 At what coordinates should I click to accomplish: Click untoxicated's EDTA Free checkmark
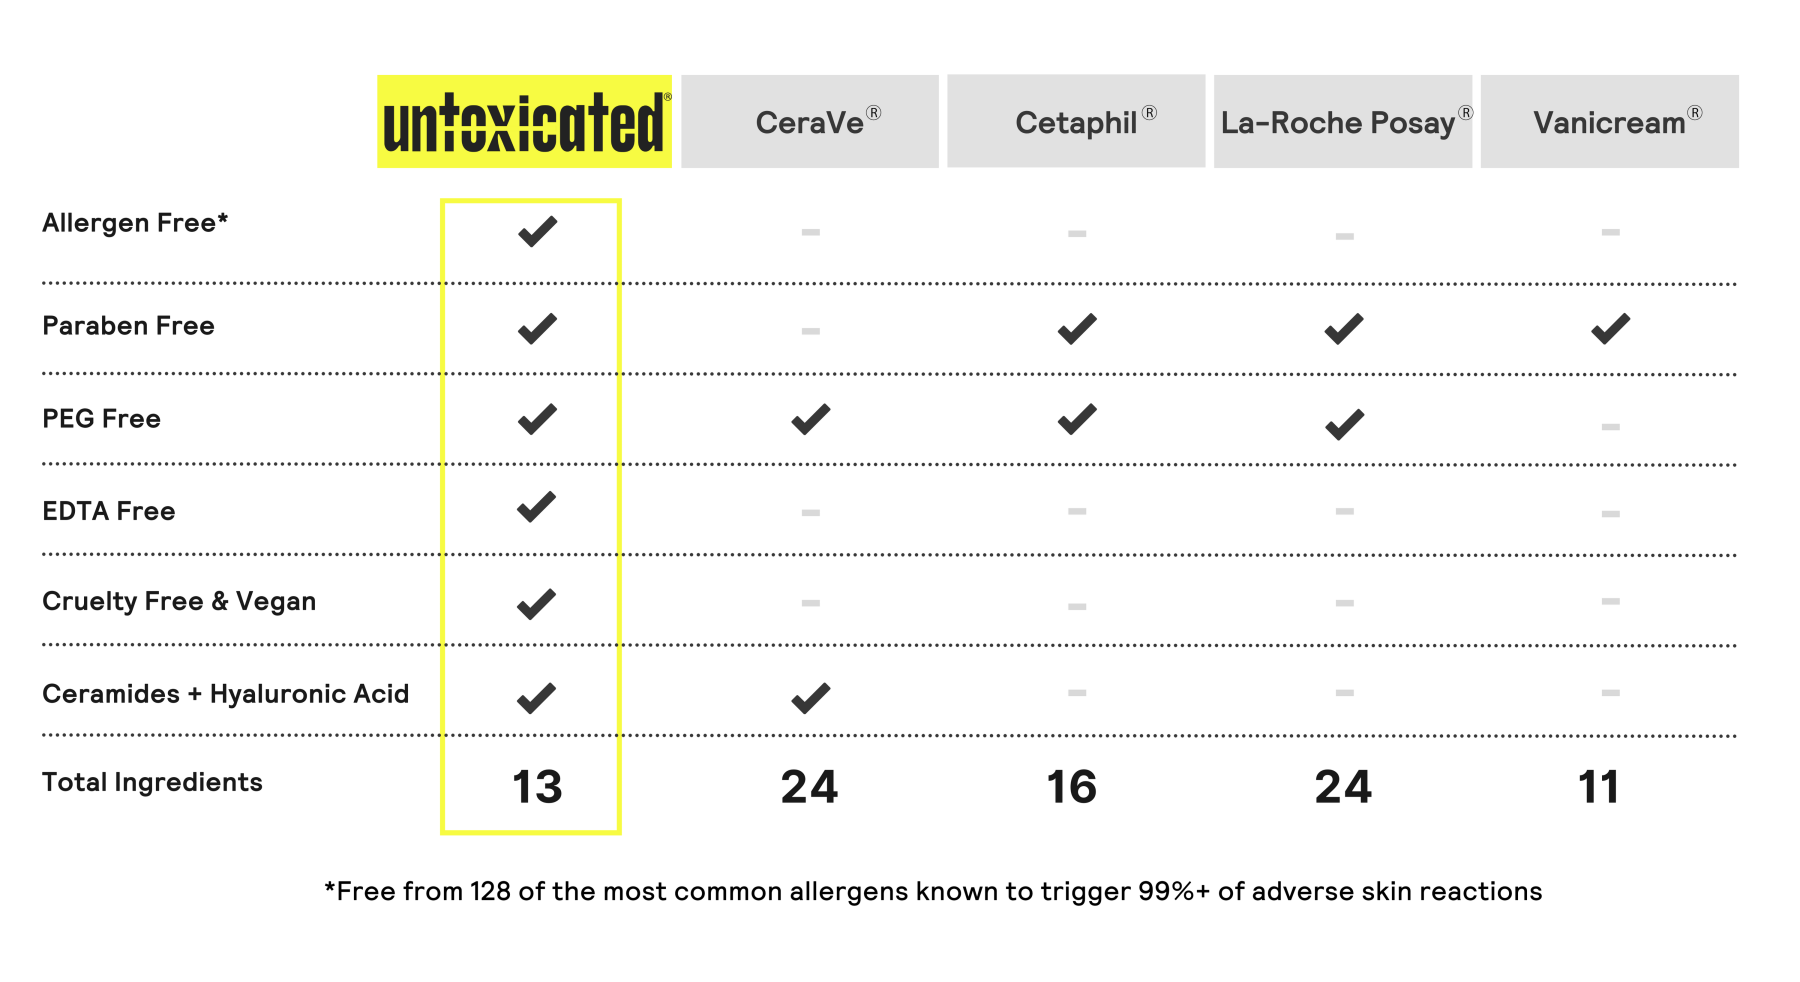(x=537, y=507)
